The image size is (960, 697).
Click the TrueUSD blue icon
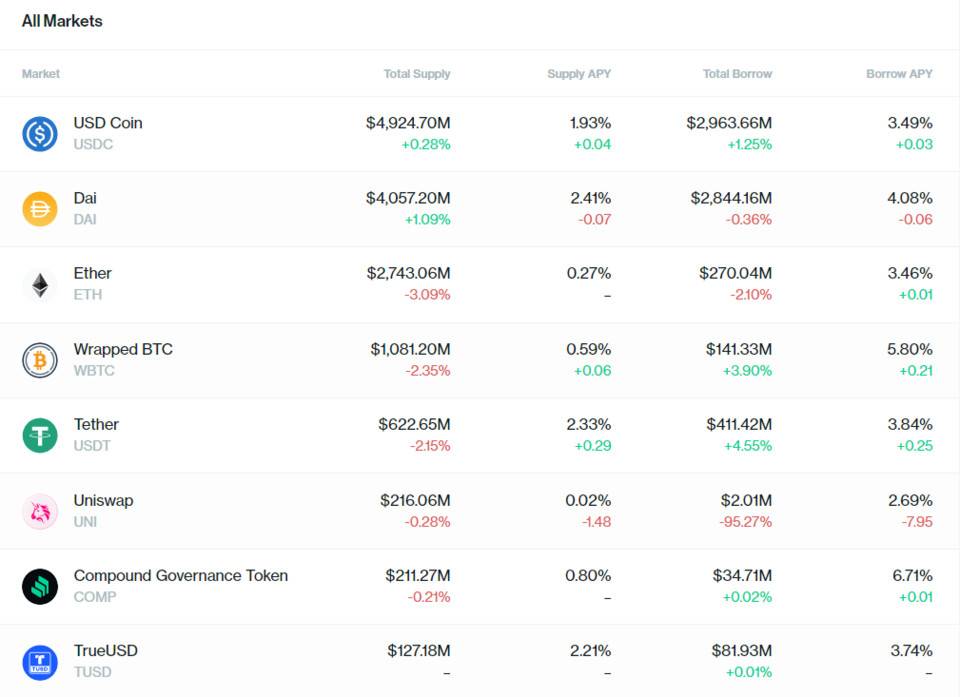40,661
